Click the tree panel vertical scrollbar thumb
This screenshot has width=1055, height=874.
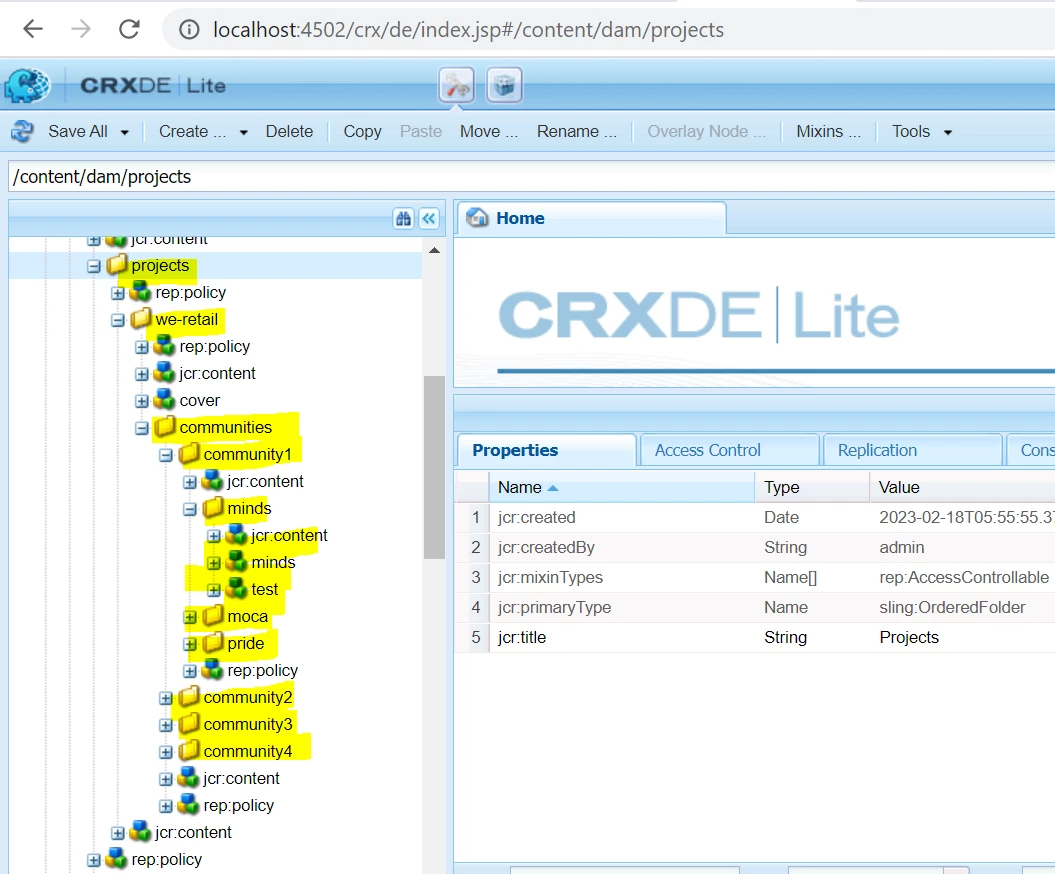point(434,467)
